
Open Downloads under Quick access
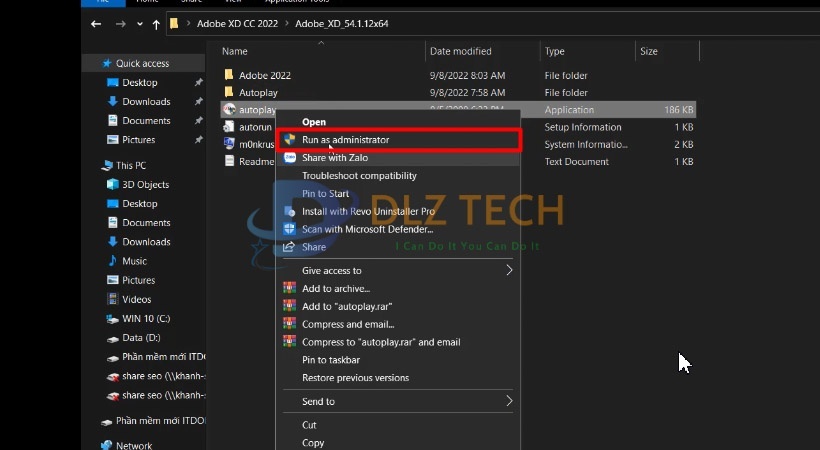146,102
